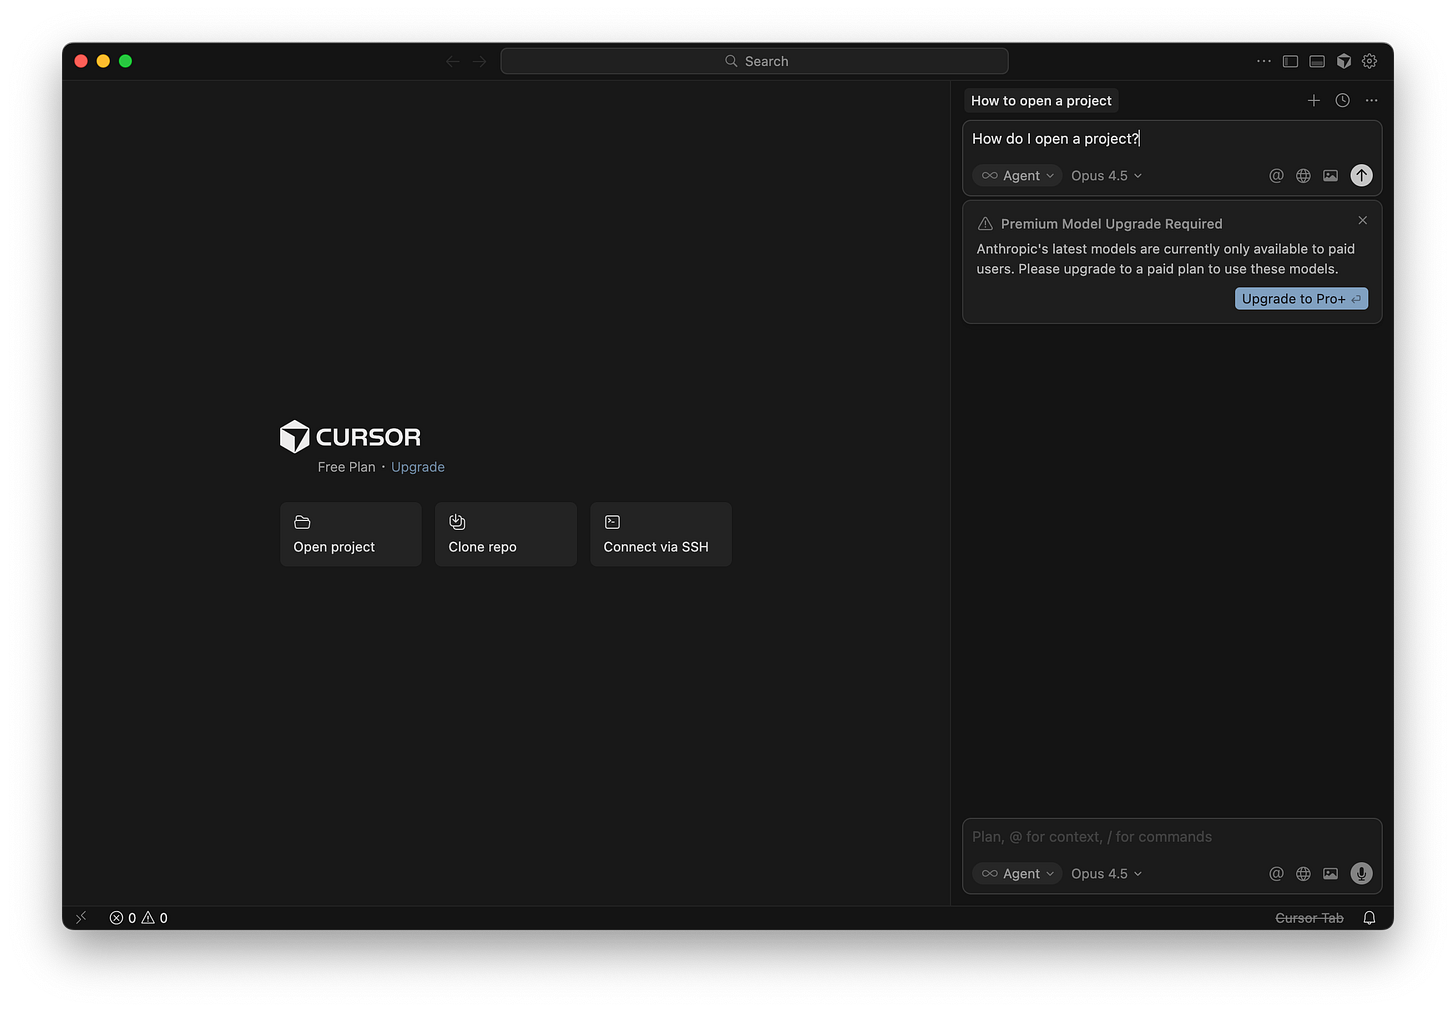Start voice input with microphone icon
This screenshot has width=1456, height=1012.
click(1361, 873)
